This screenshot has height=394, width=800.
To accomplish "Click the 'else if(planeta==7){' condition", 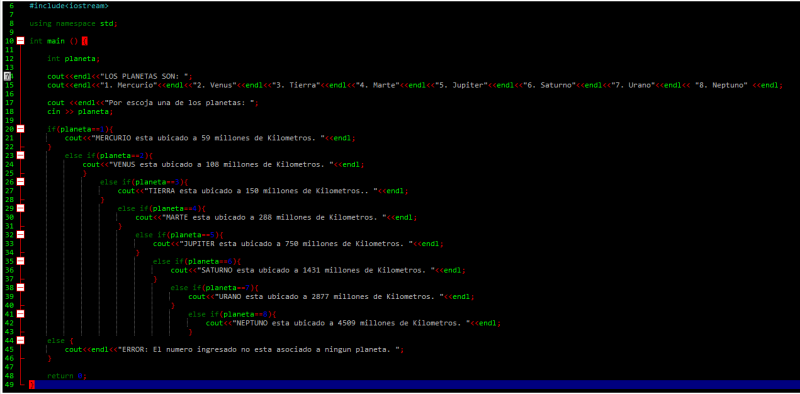I will [215, 288].
